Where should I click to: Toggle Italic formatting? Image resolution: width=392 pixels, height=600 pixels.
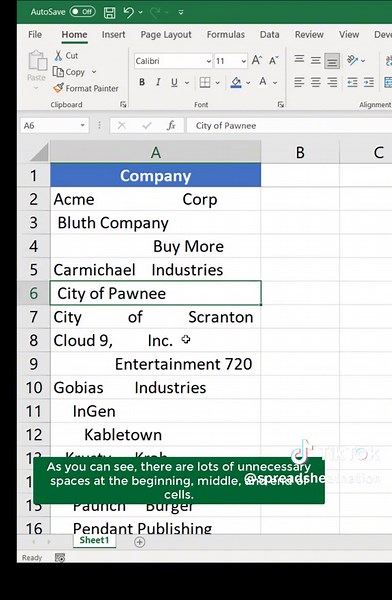click(x=158, y=82)
